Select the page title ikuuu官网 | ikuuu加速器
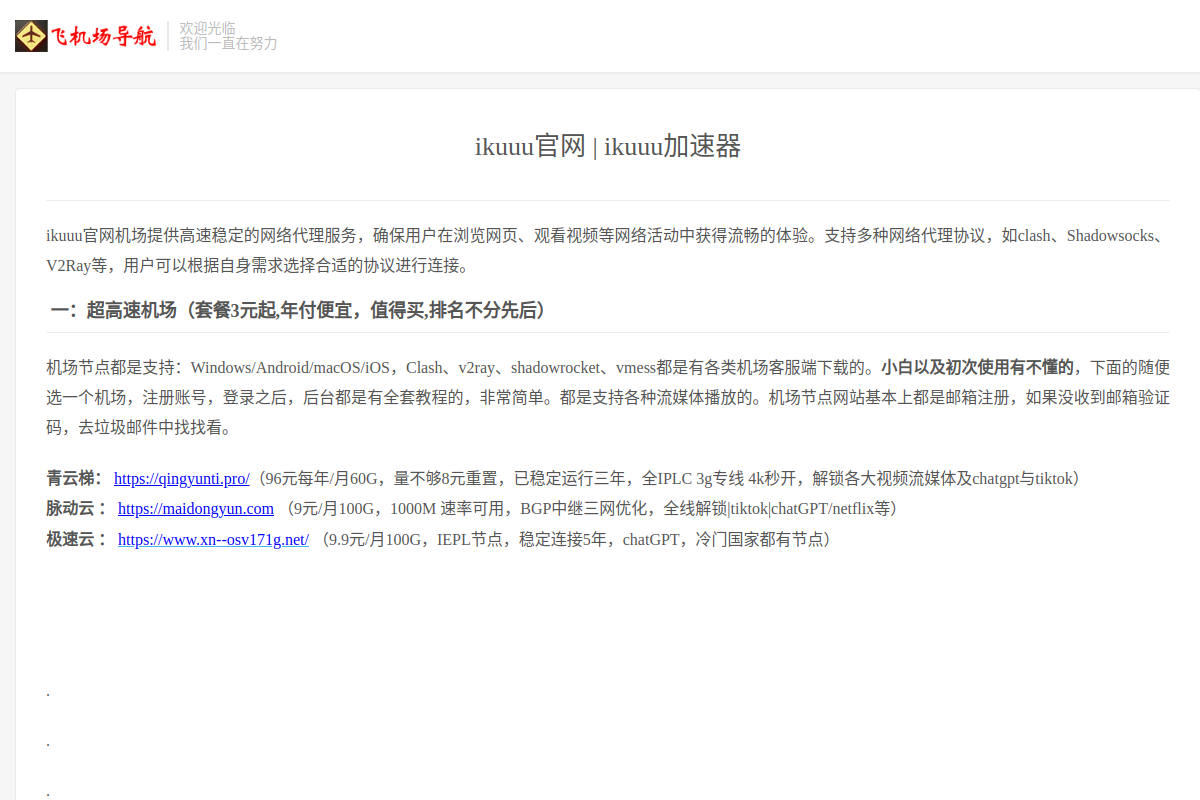 (x=608, y=147)
